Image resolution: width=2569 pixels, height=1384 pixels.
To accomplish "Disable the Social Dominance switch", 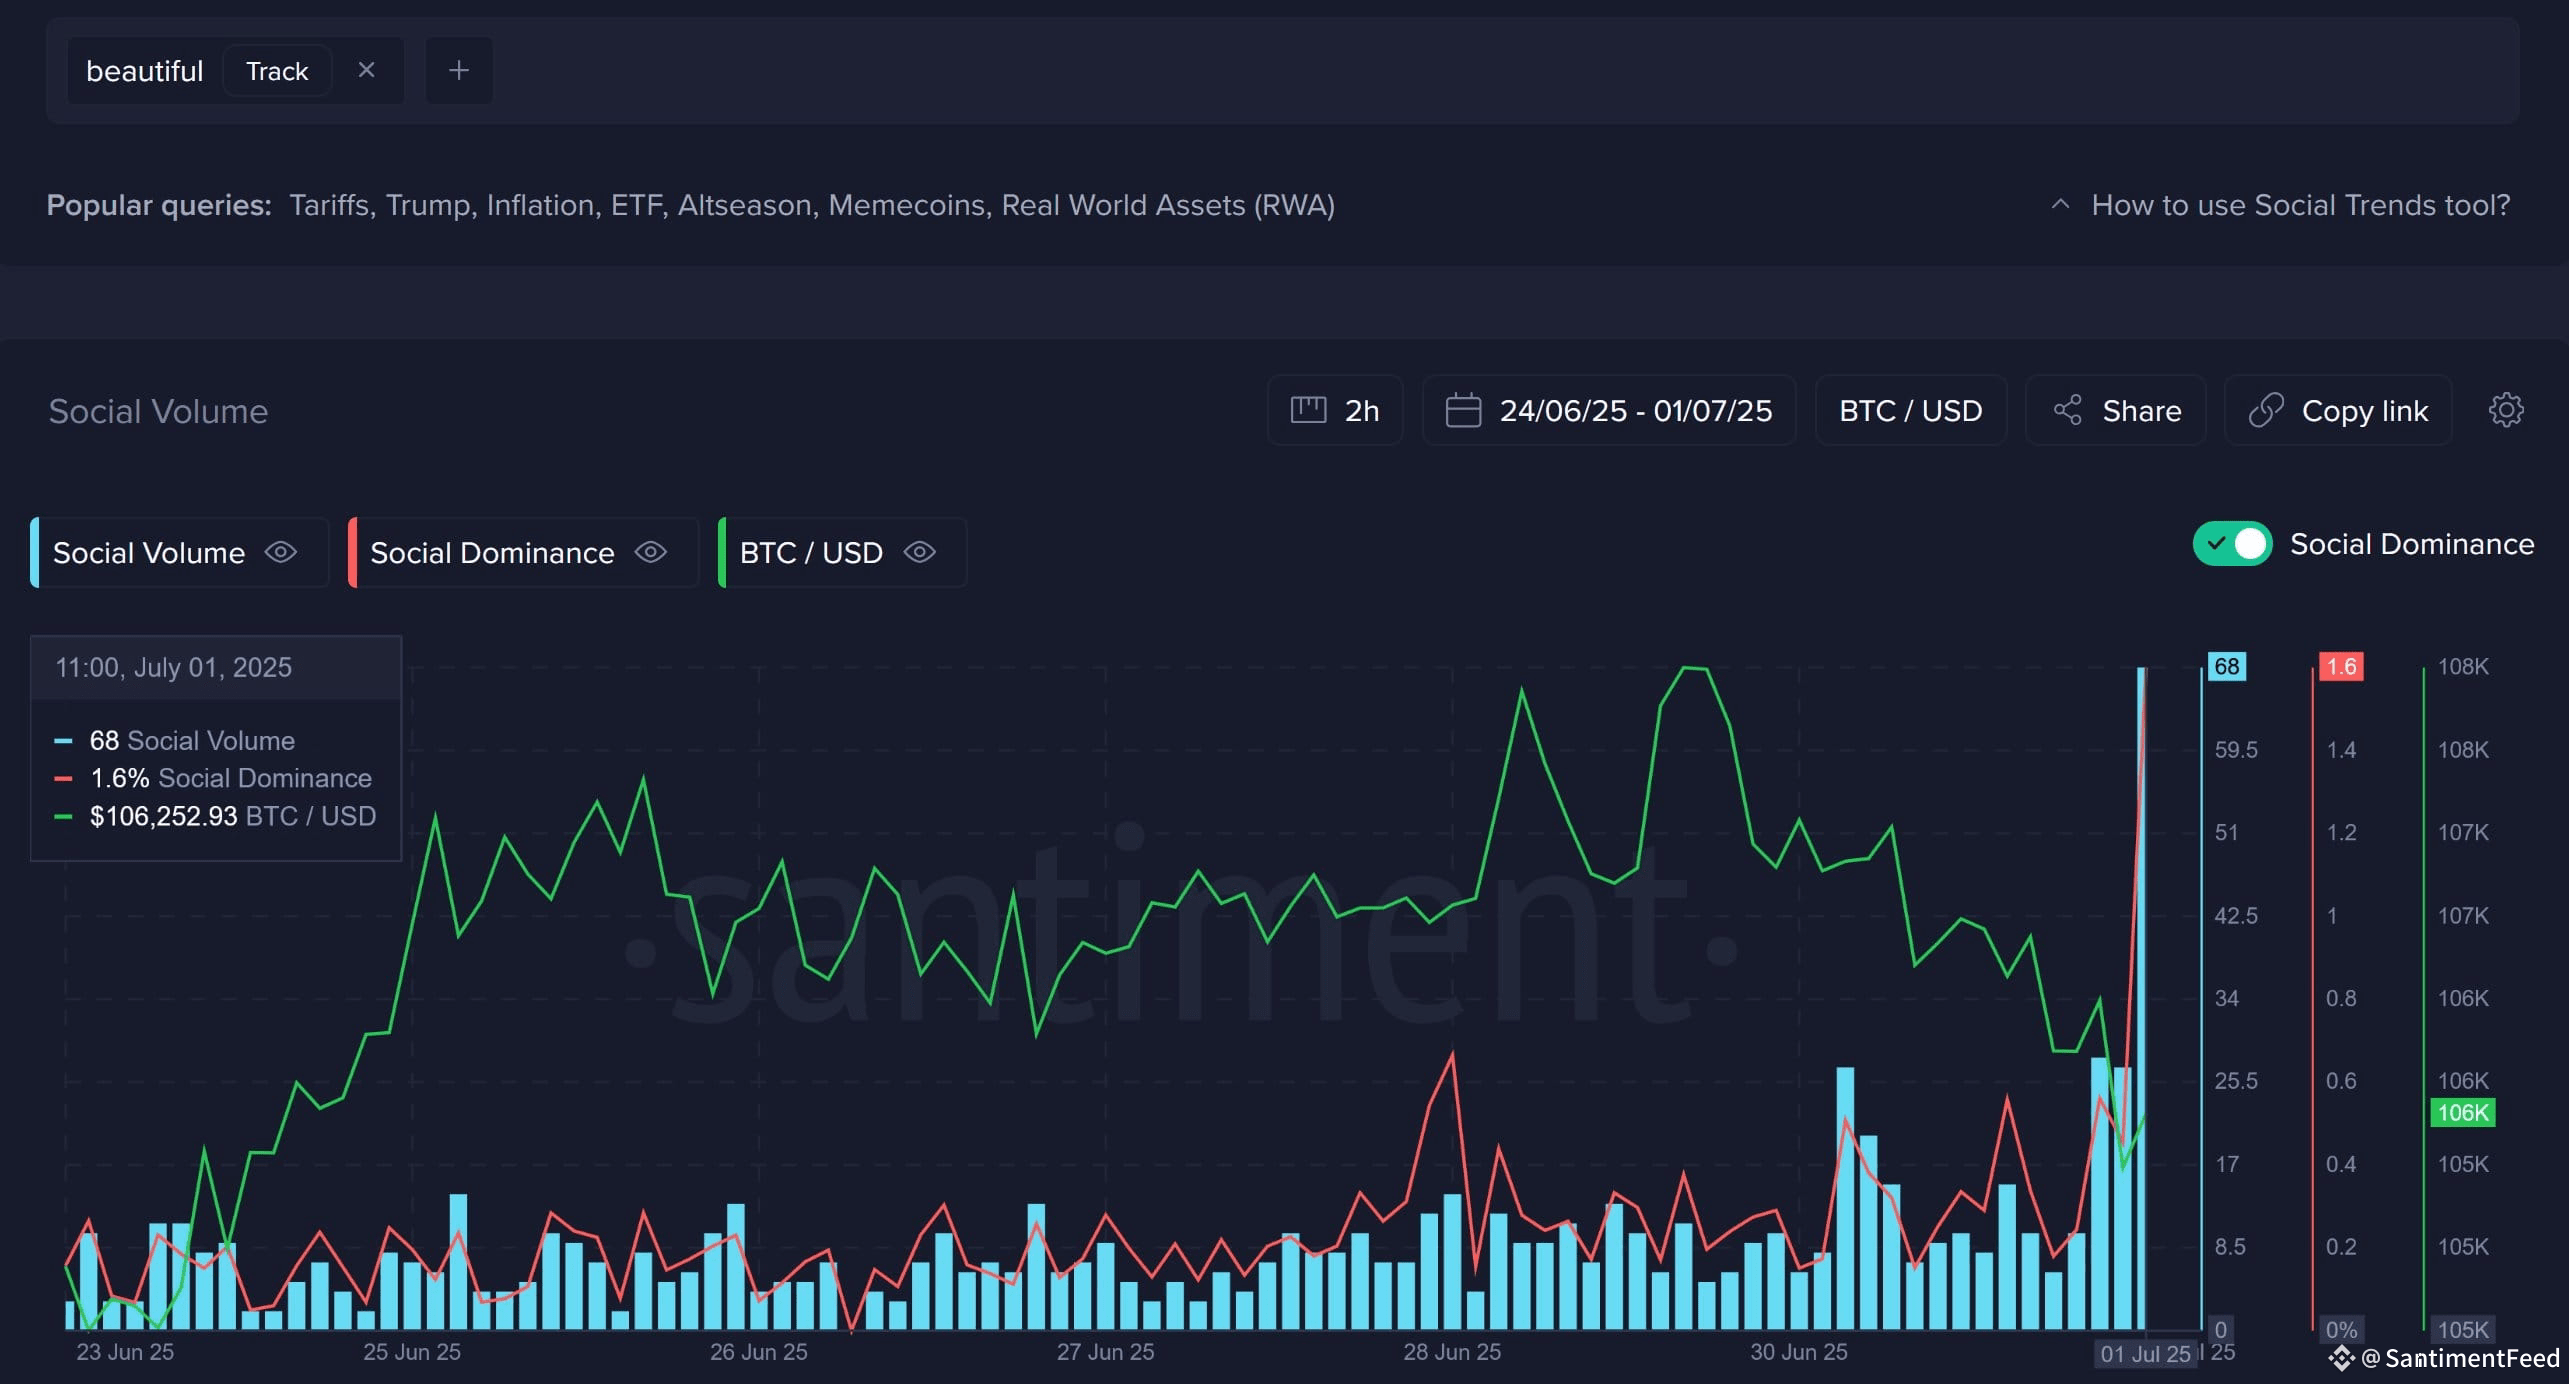I will [2232, 544].
